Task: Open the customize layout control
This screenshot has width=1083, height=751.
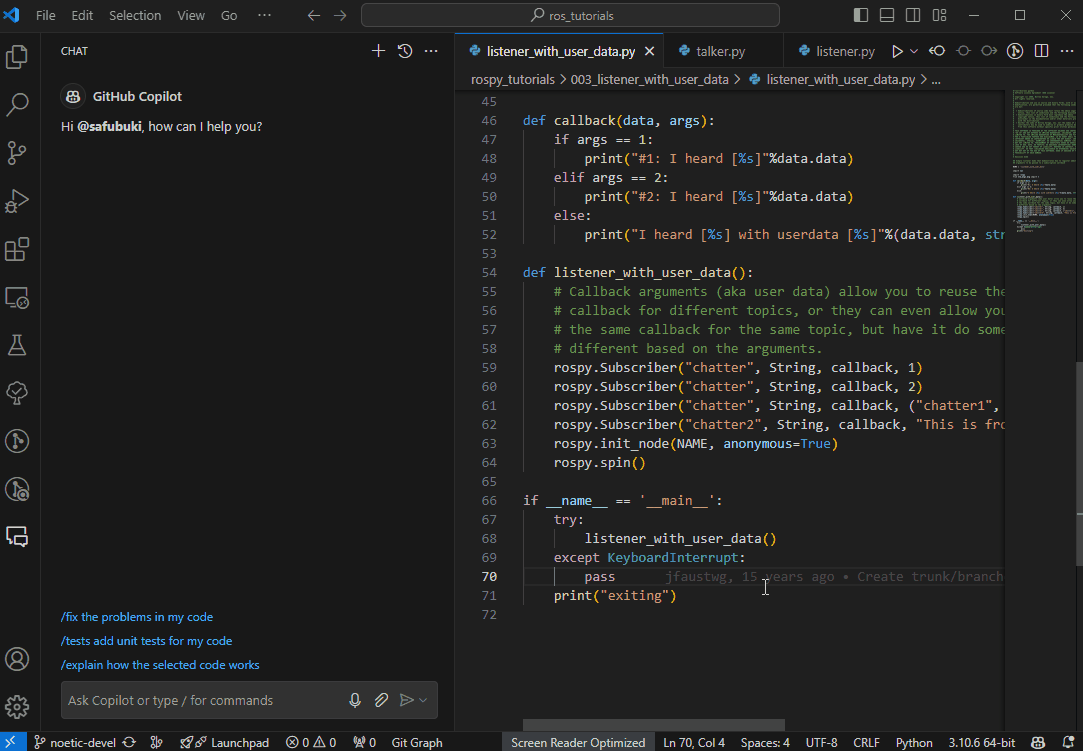Action: [939, 15]
